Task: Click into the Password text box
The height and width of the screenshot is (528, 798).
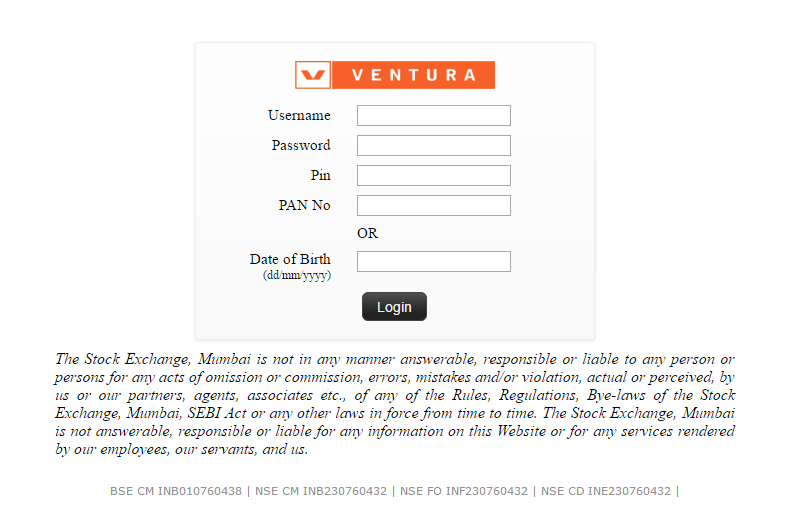Action: 433,146
